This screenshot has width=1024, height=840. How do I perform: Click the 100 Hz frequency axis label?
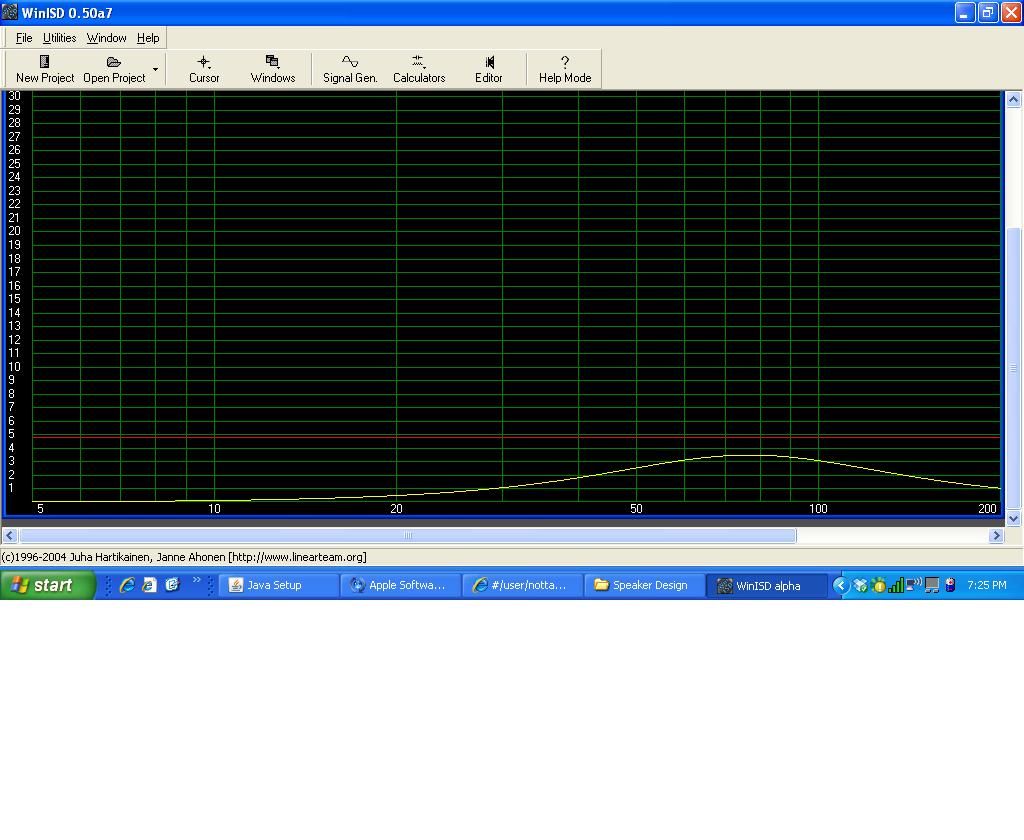(818, 509)
